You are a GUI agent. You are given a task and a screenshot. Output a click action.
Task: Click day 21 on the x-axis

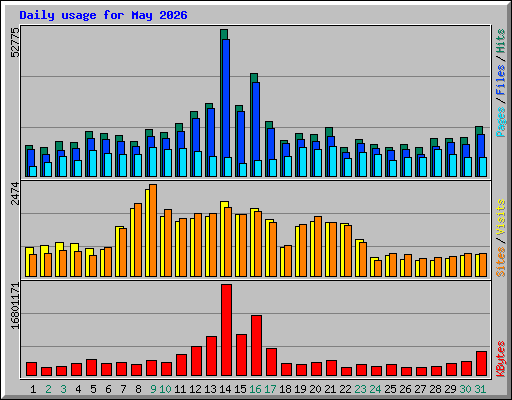[x=330, y=389]
